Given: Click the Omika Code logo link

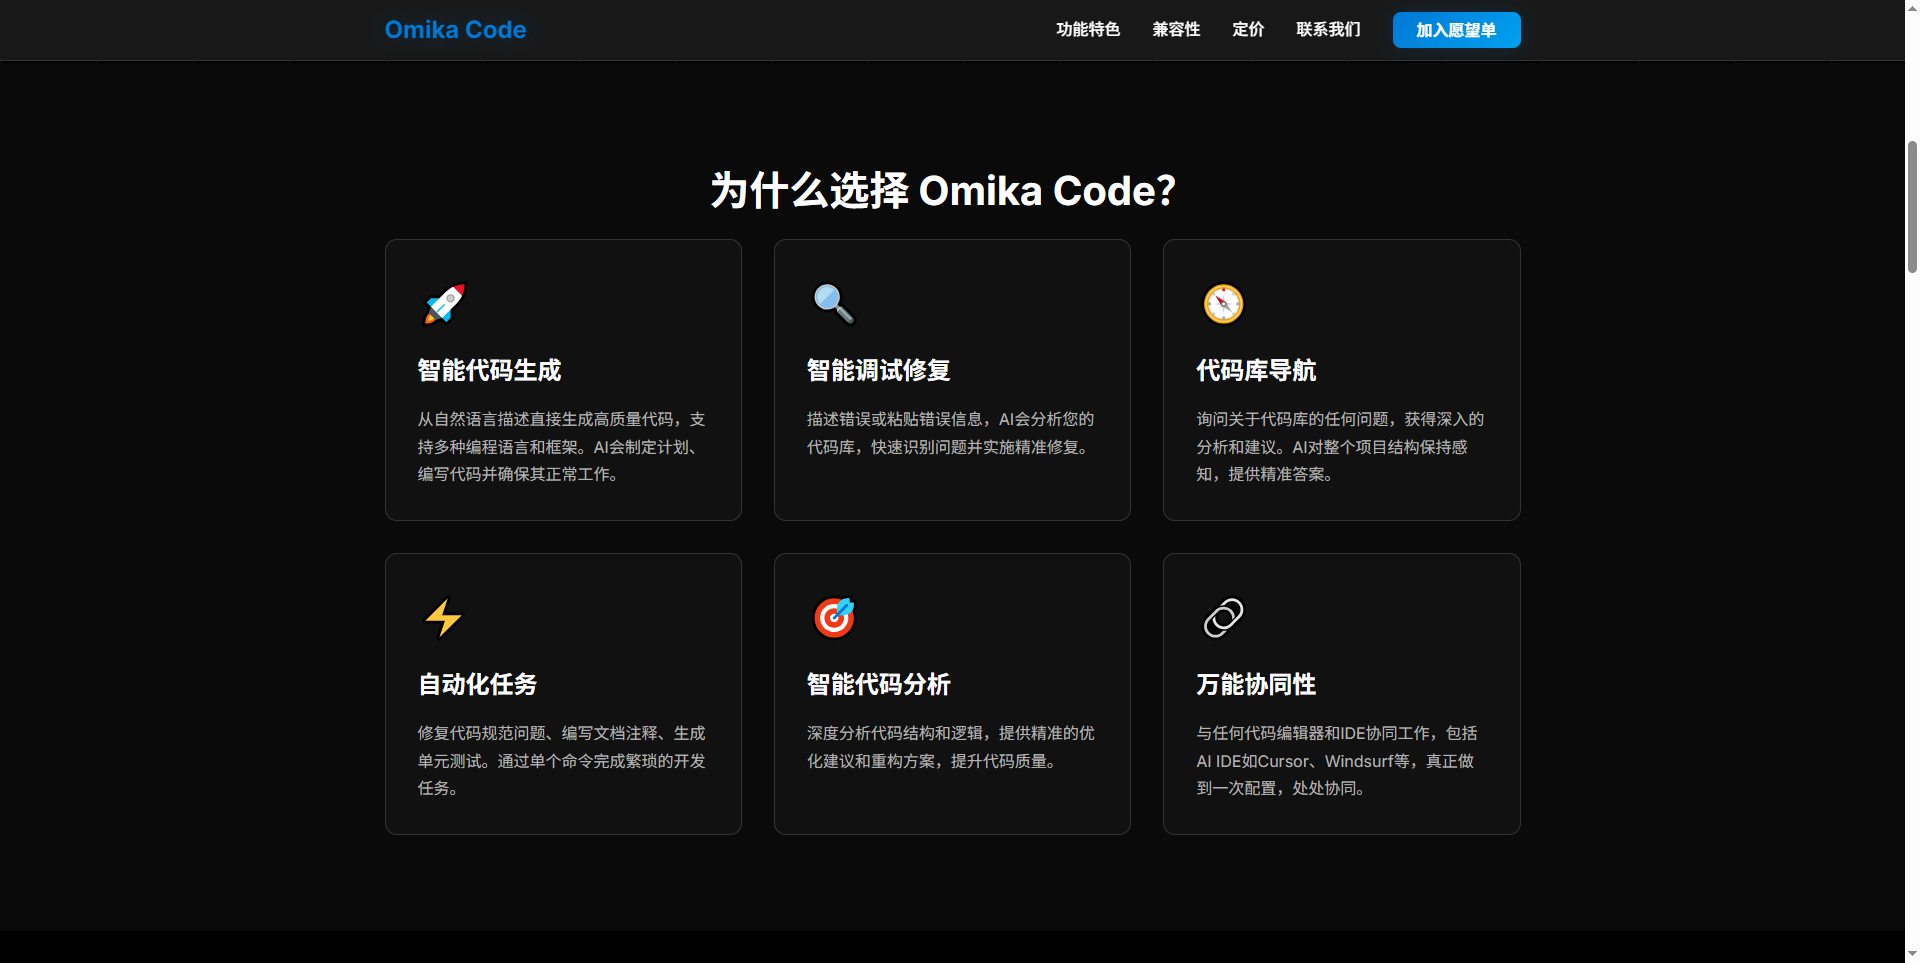Looking at the screenshot, I should coord(455,30).
